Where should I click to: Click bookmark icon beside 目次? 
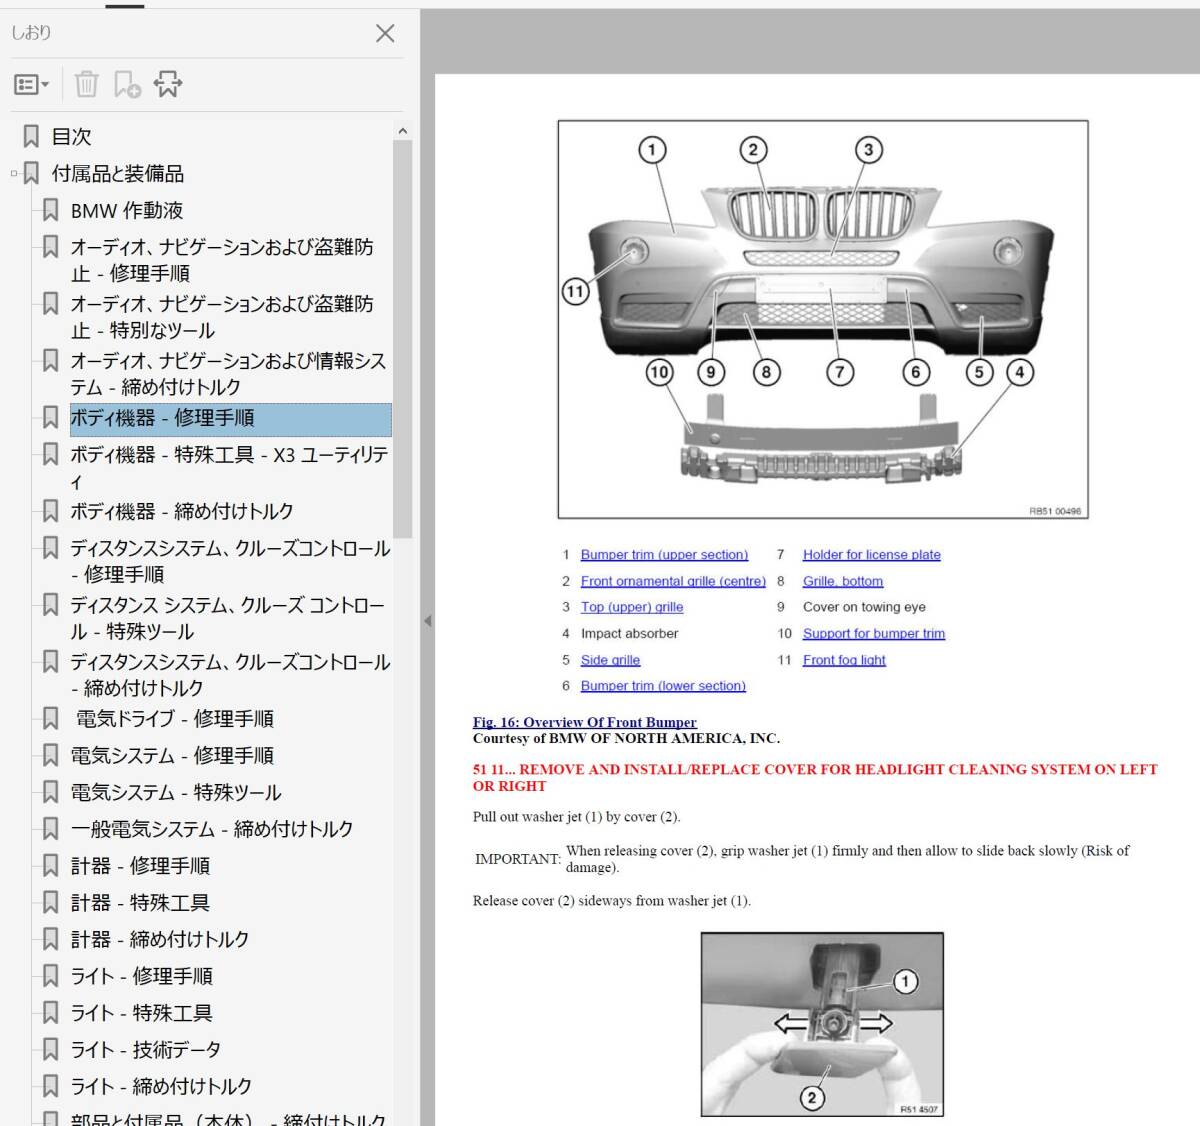pos(31,136)
